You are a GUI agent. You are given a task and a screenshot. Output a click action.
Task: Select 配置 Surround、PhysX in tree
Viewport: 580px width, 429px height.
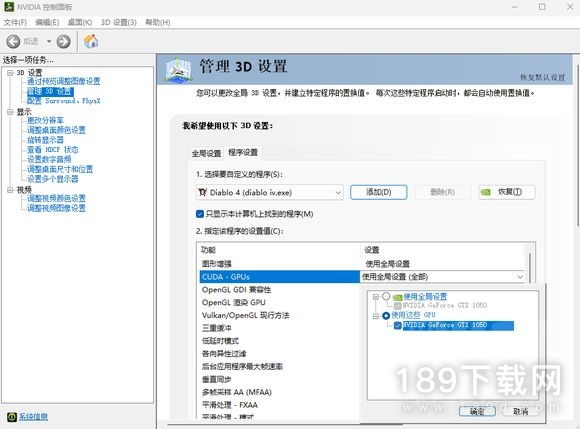pos(64,101)
